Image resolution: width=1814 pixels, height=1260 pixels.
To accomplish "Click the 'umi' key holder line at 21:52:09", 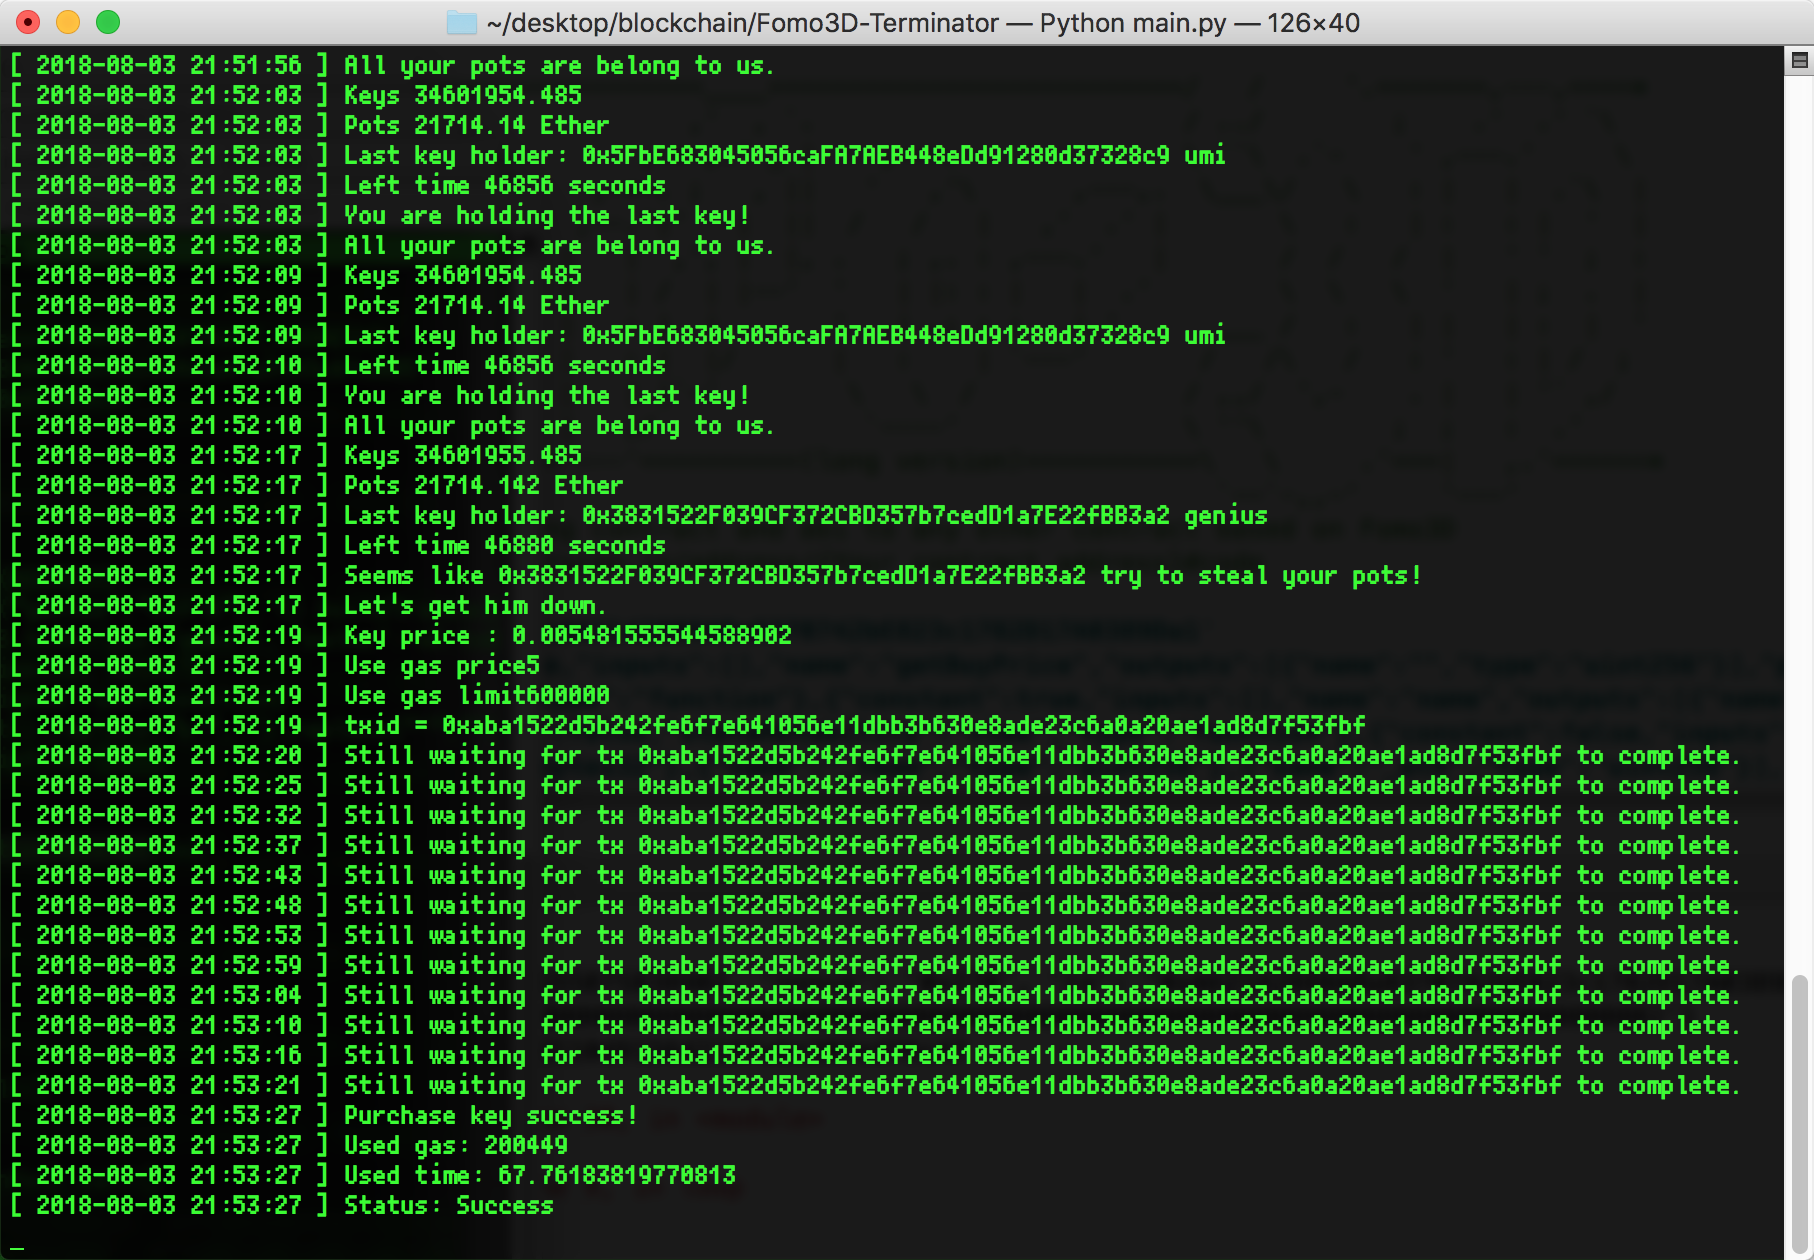I will click(x=618, y=335).
